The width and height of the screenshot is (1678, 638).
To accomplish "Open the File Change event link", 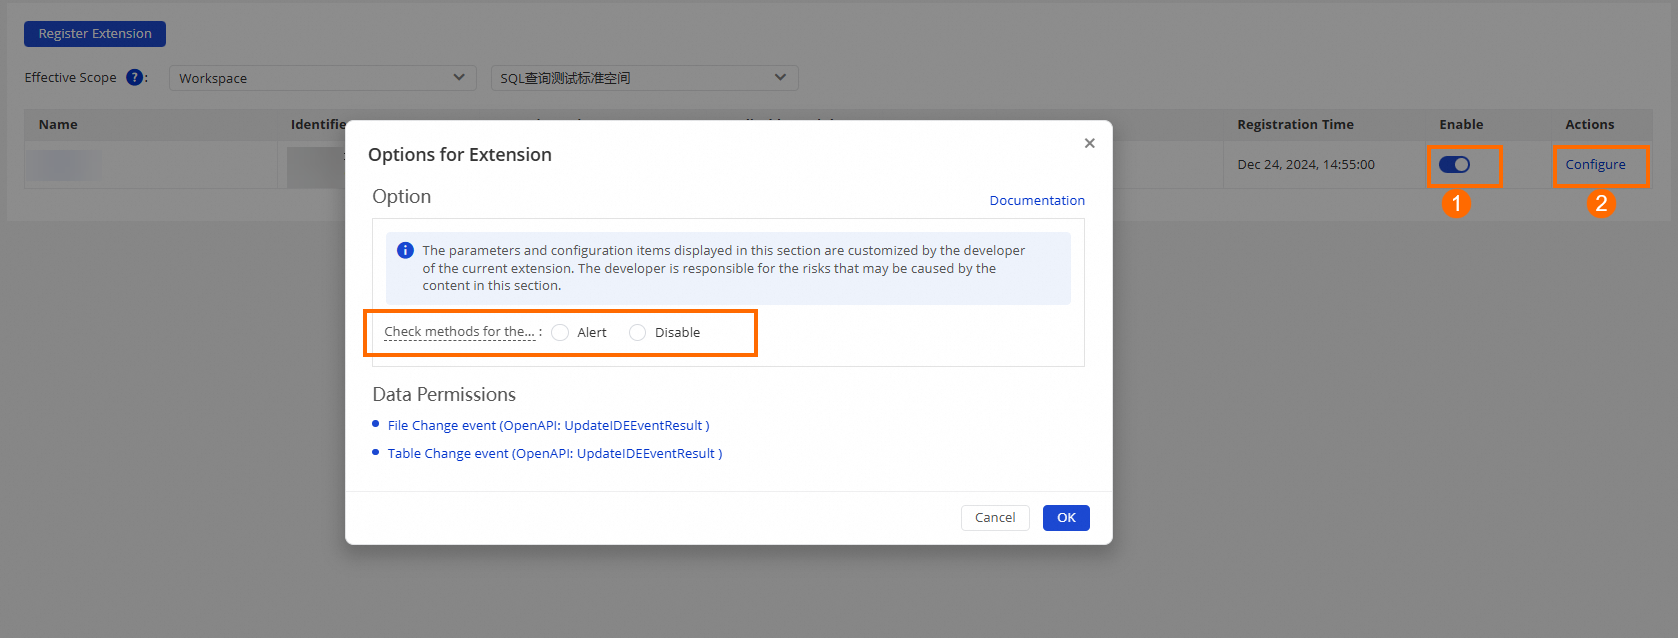I will pos(548,426).
